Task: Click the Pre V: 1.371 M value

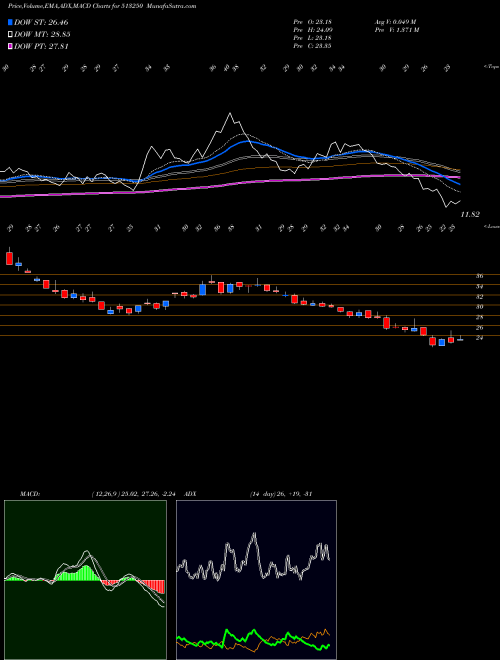Action: point(396,30)
